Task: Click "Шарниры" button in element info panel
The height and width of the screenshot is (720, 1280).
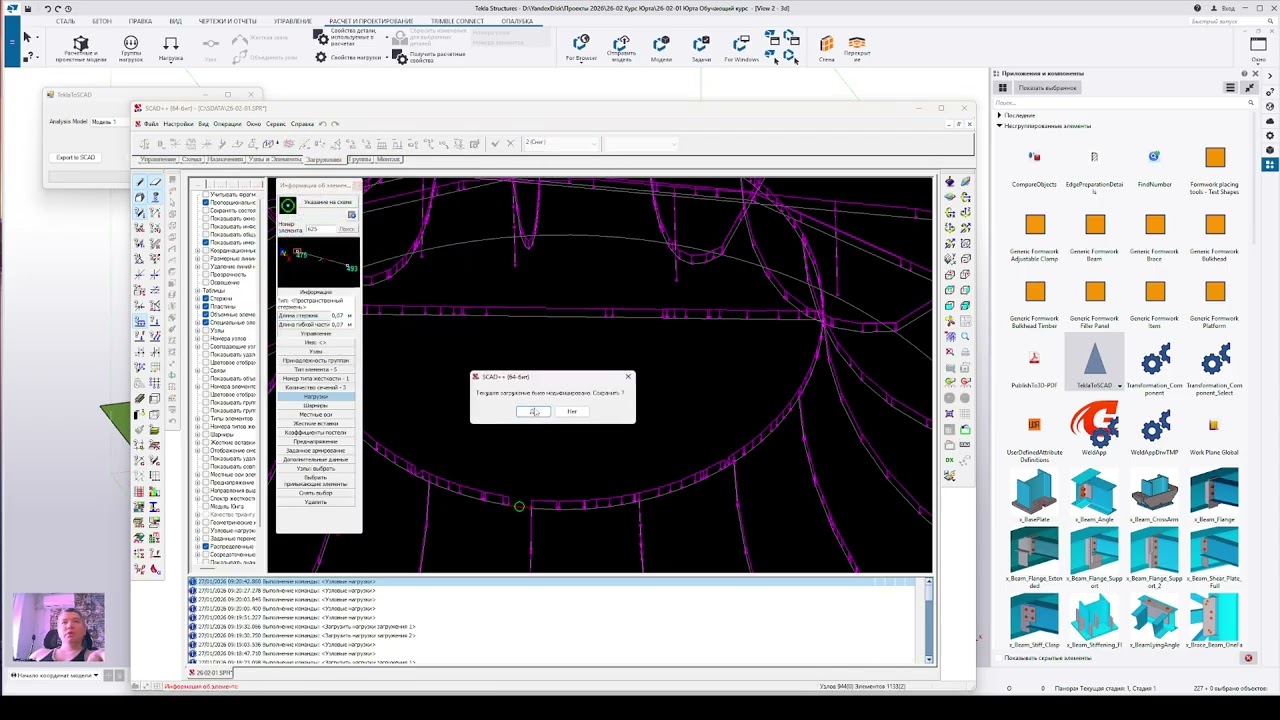Action: click(x=316, y=406)
